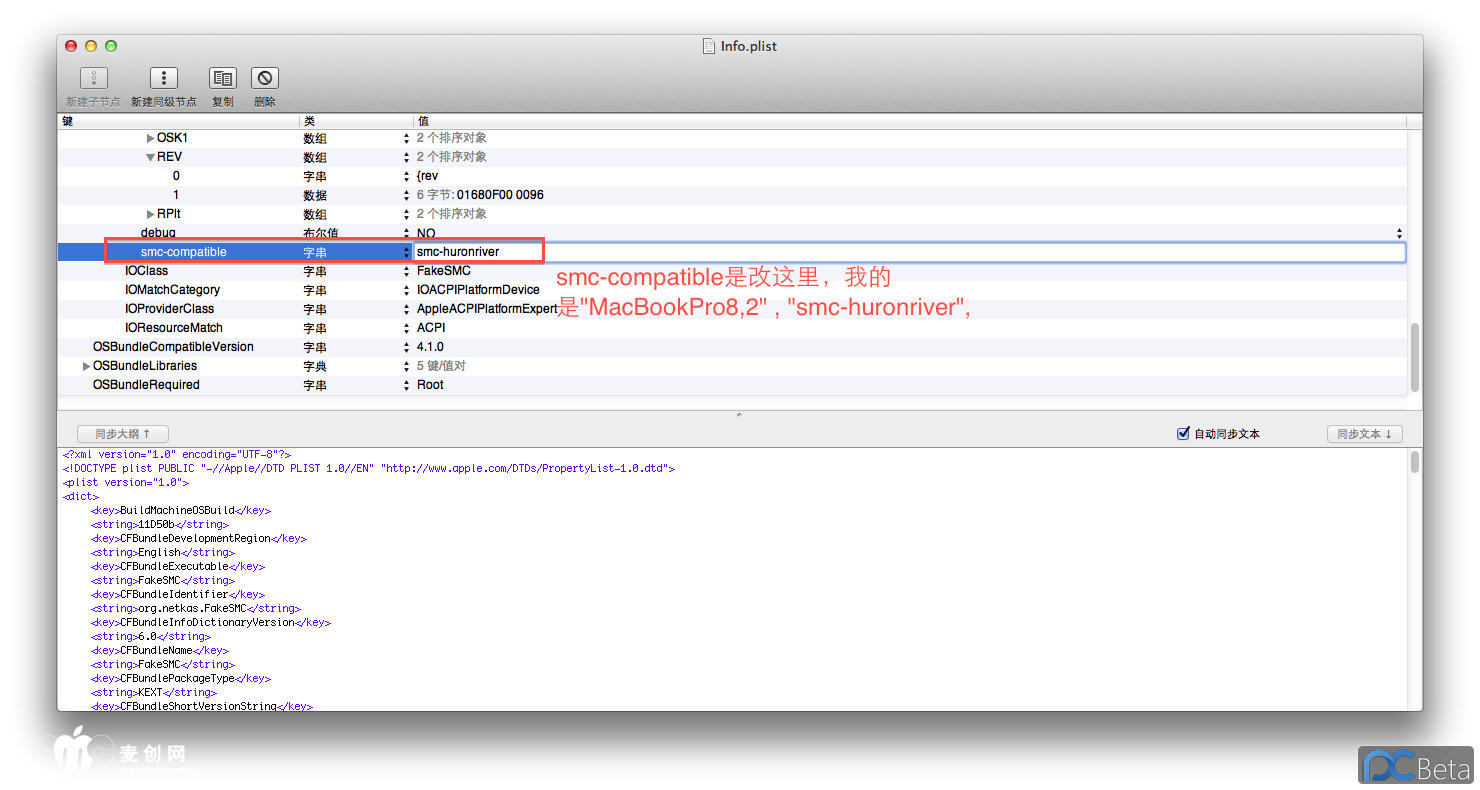Screen dimensions: 1480x790
Task: Click the 同步文本 ↓ button
Action: click(x=1364, y=434)
